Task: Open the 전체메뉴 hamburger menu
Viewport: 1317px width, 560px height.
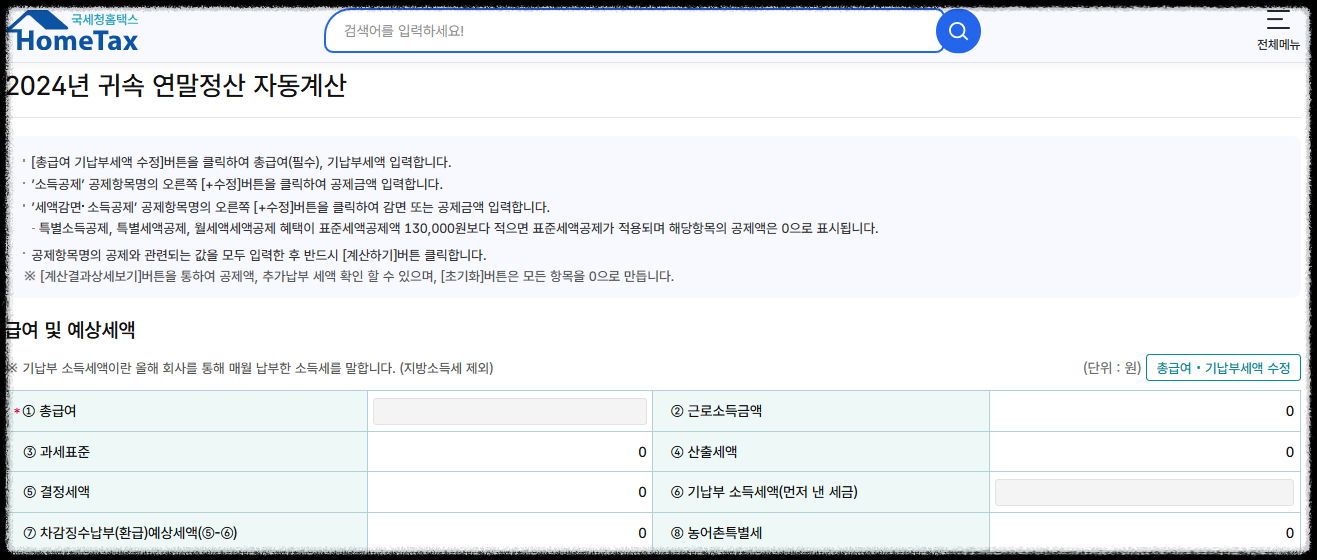Action: pos(1278,31)
